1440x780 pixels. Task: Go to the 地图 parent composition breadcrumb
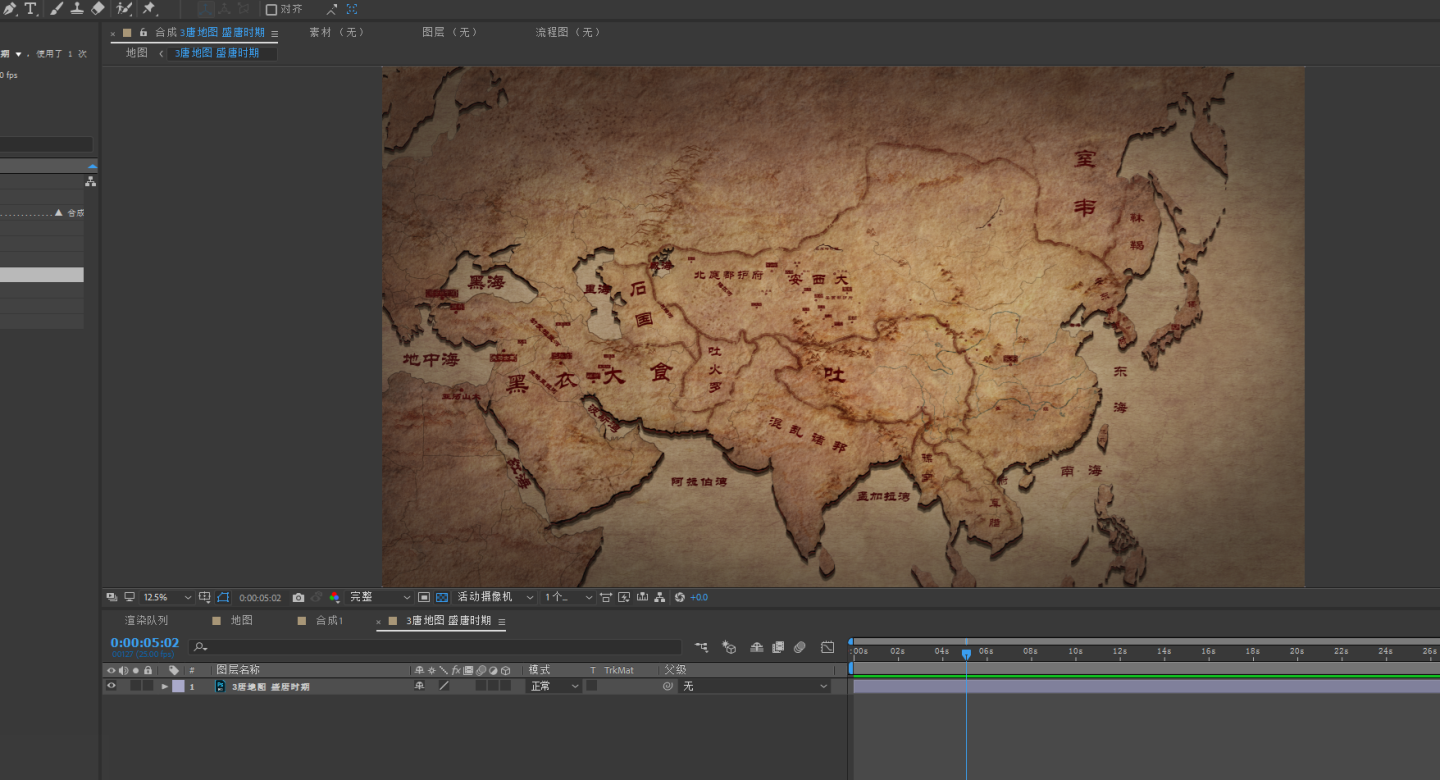[136, 53]
